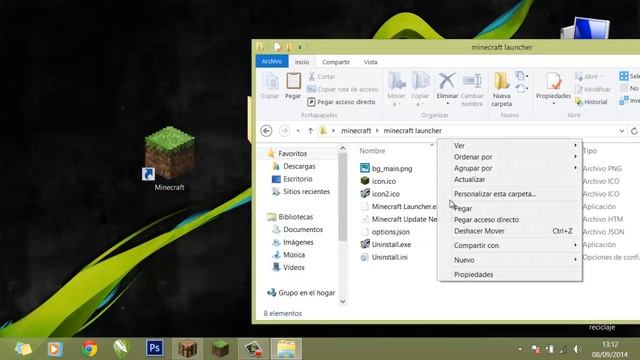Click Abrir in the ribbon
640x360 pixels.
pyautogui.click(x=588, y=76)
